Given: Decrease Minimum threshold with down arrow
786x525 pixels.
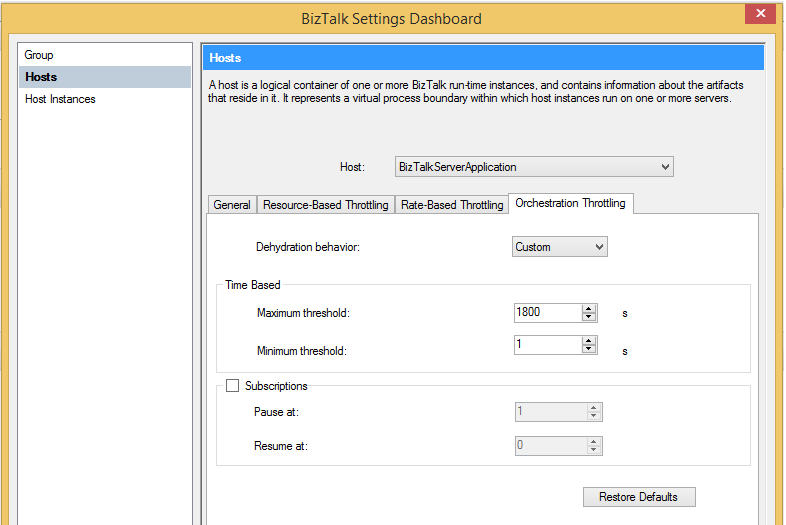Looking at the screenshot, I should [x=588, y=349].
